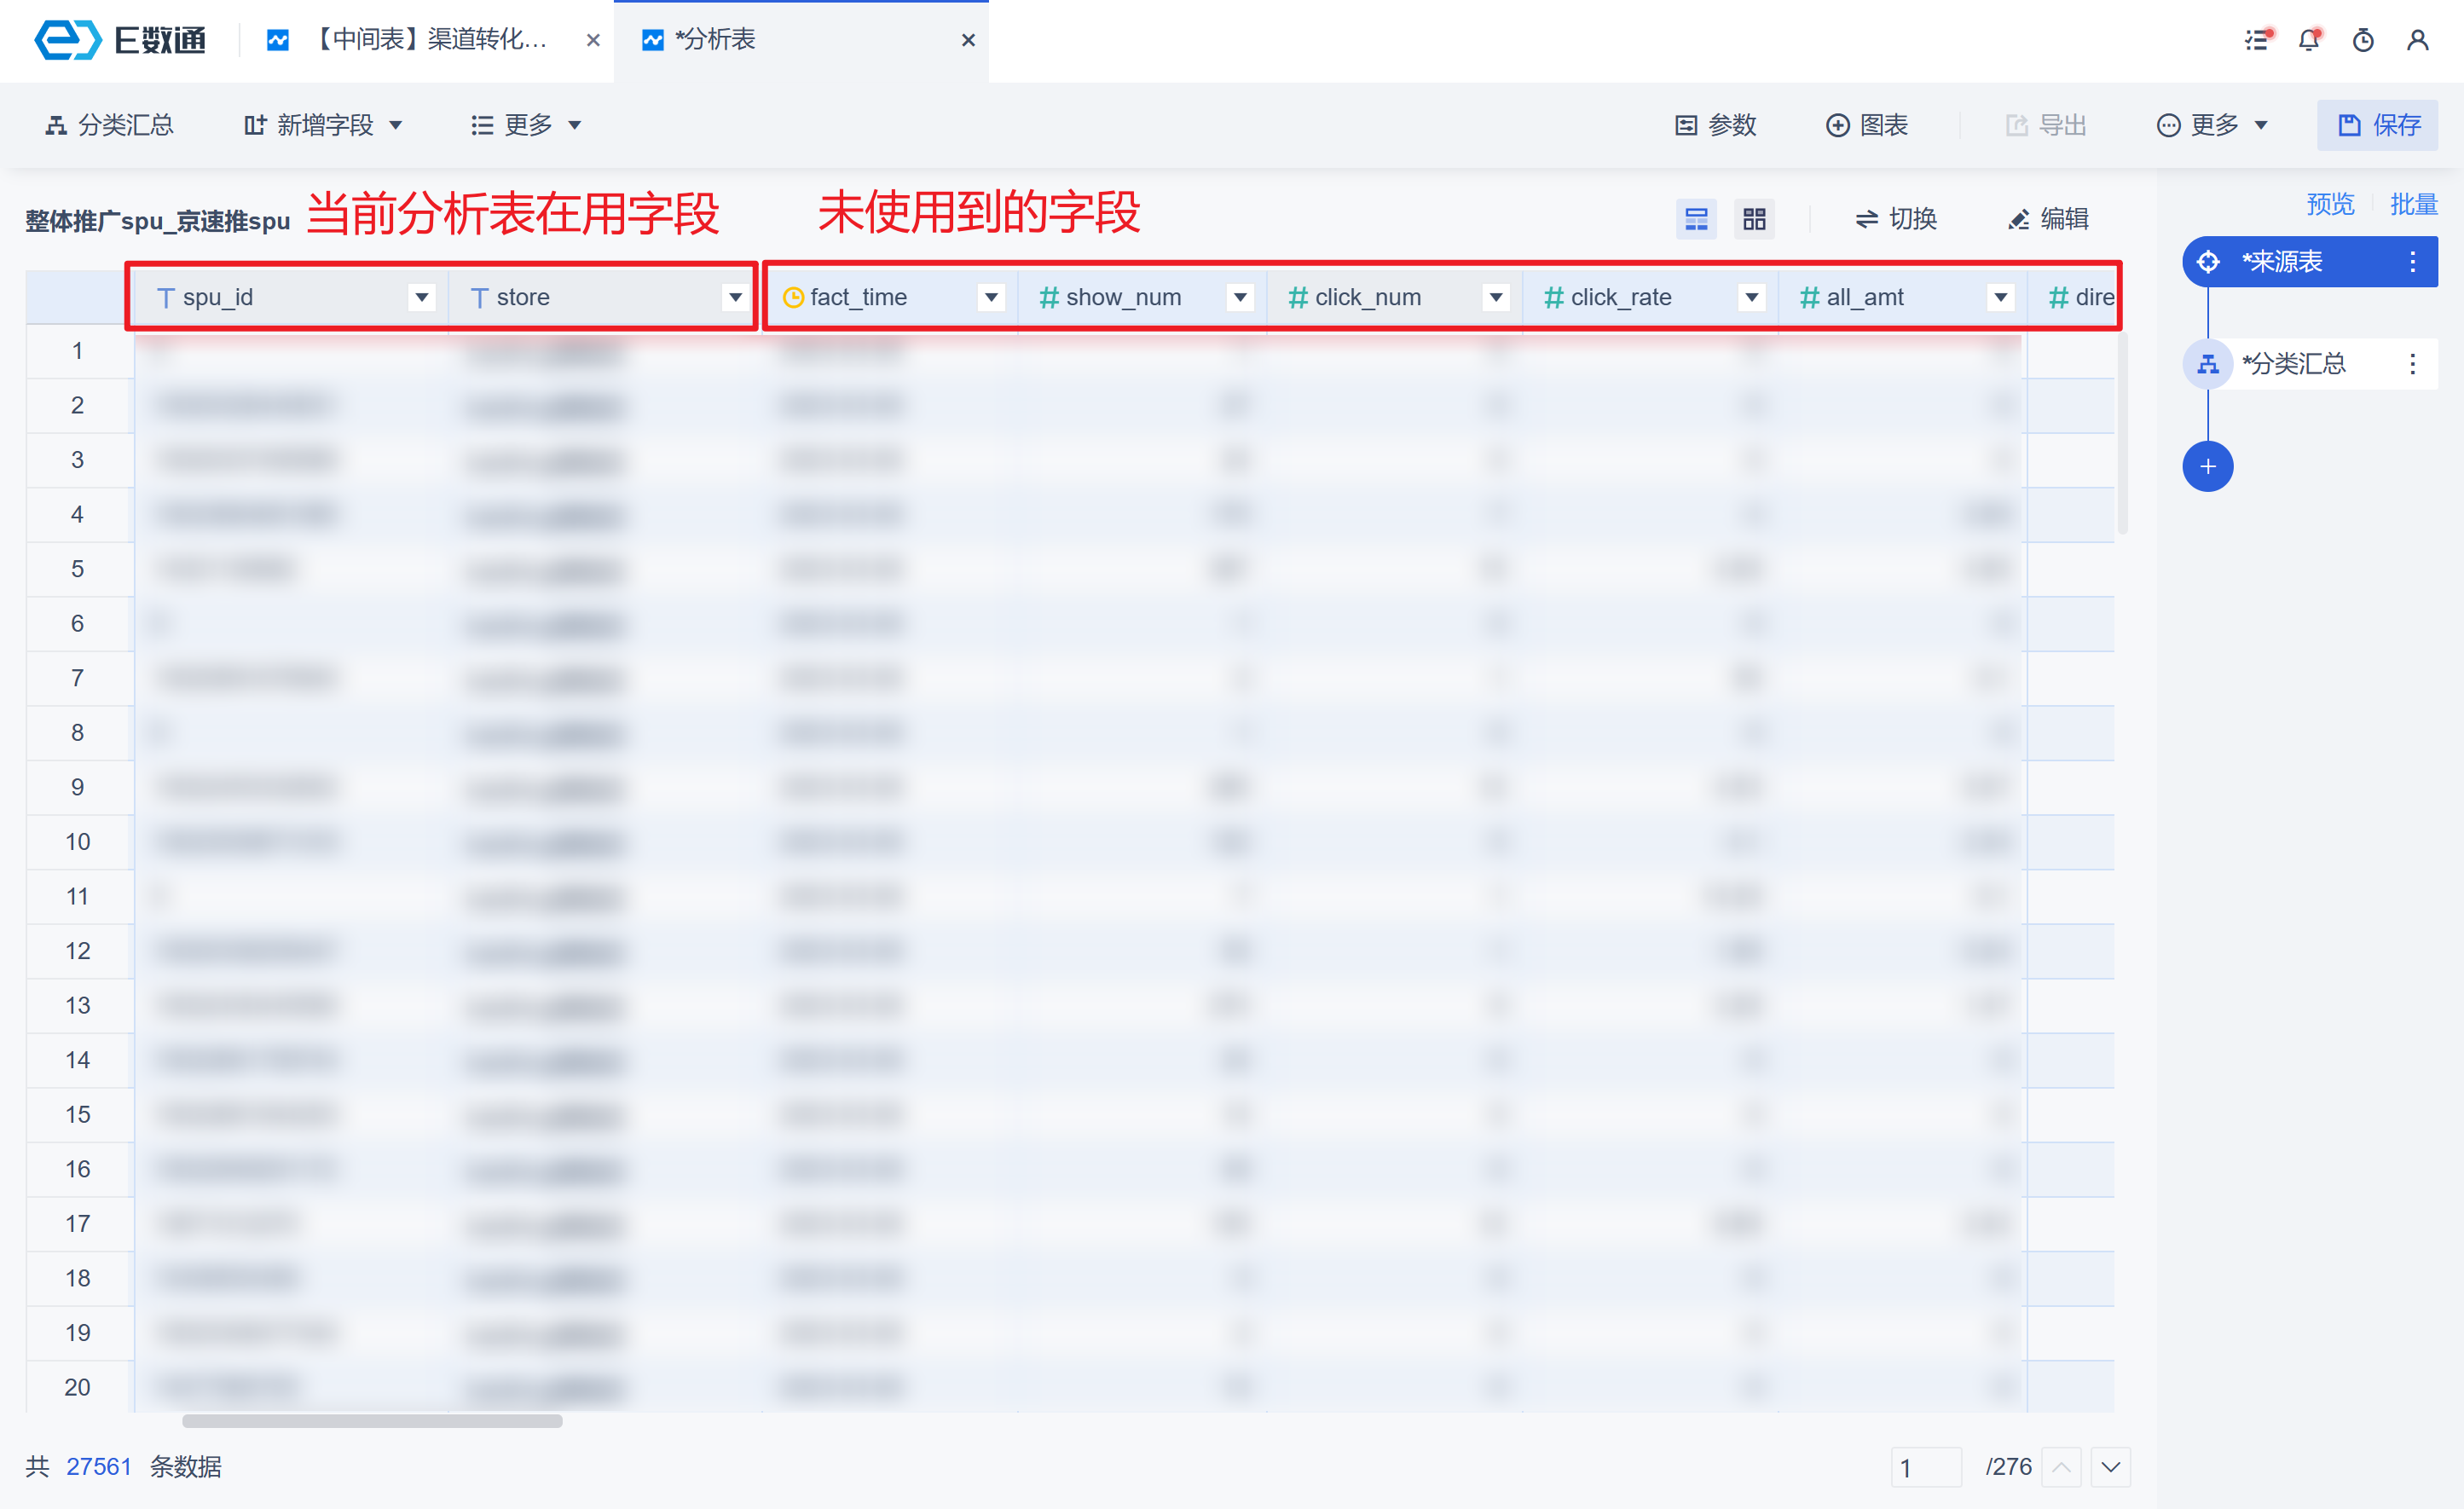Click the horizontal scrollbar under the table
Image resolution: width=2464 pixels, height=1509 pixels.
coord(372,1421)
